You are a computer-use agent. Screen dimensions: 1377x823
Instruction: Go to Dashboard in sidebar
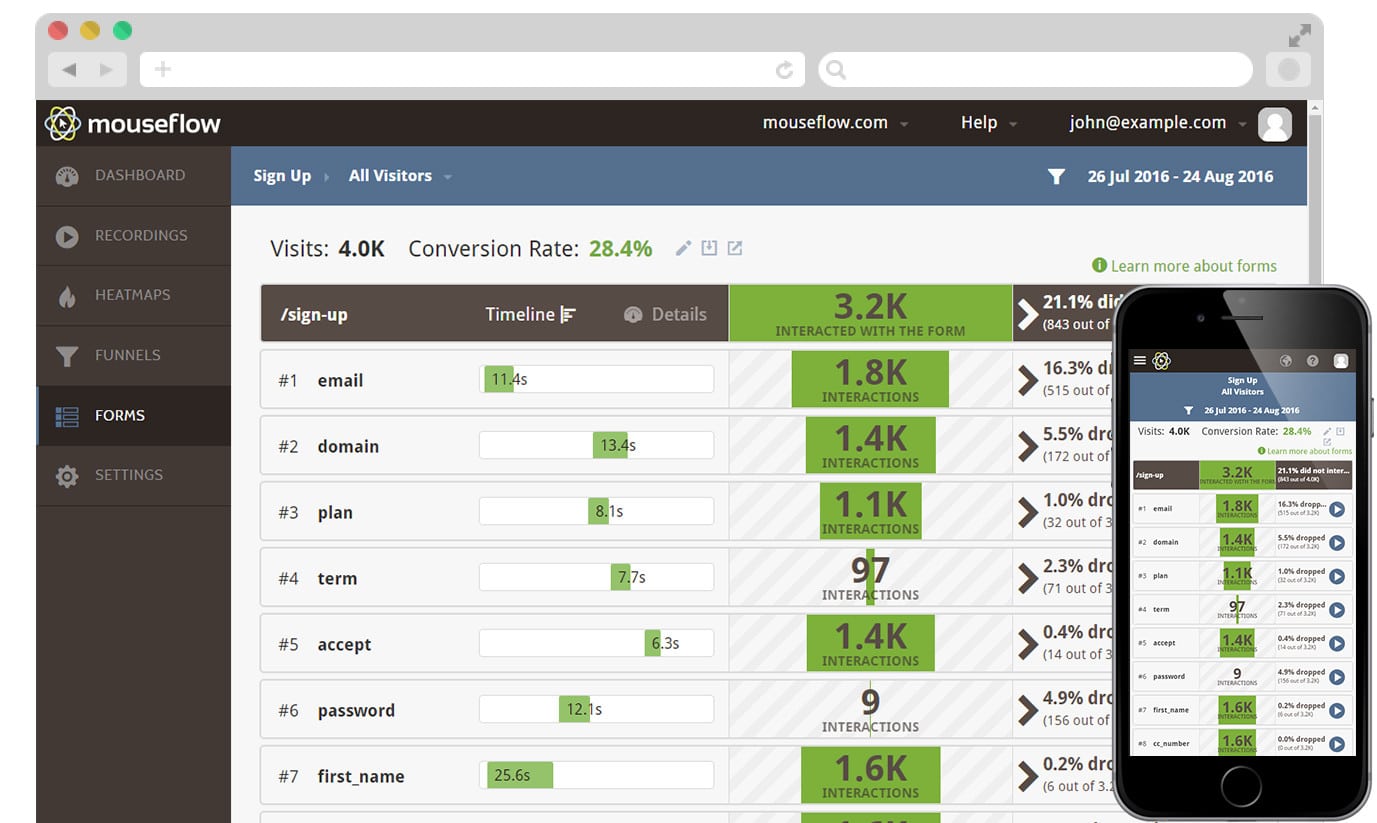pos(133,176)
